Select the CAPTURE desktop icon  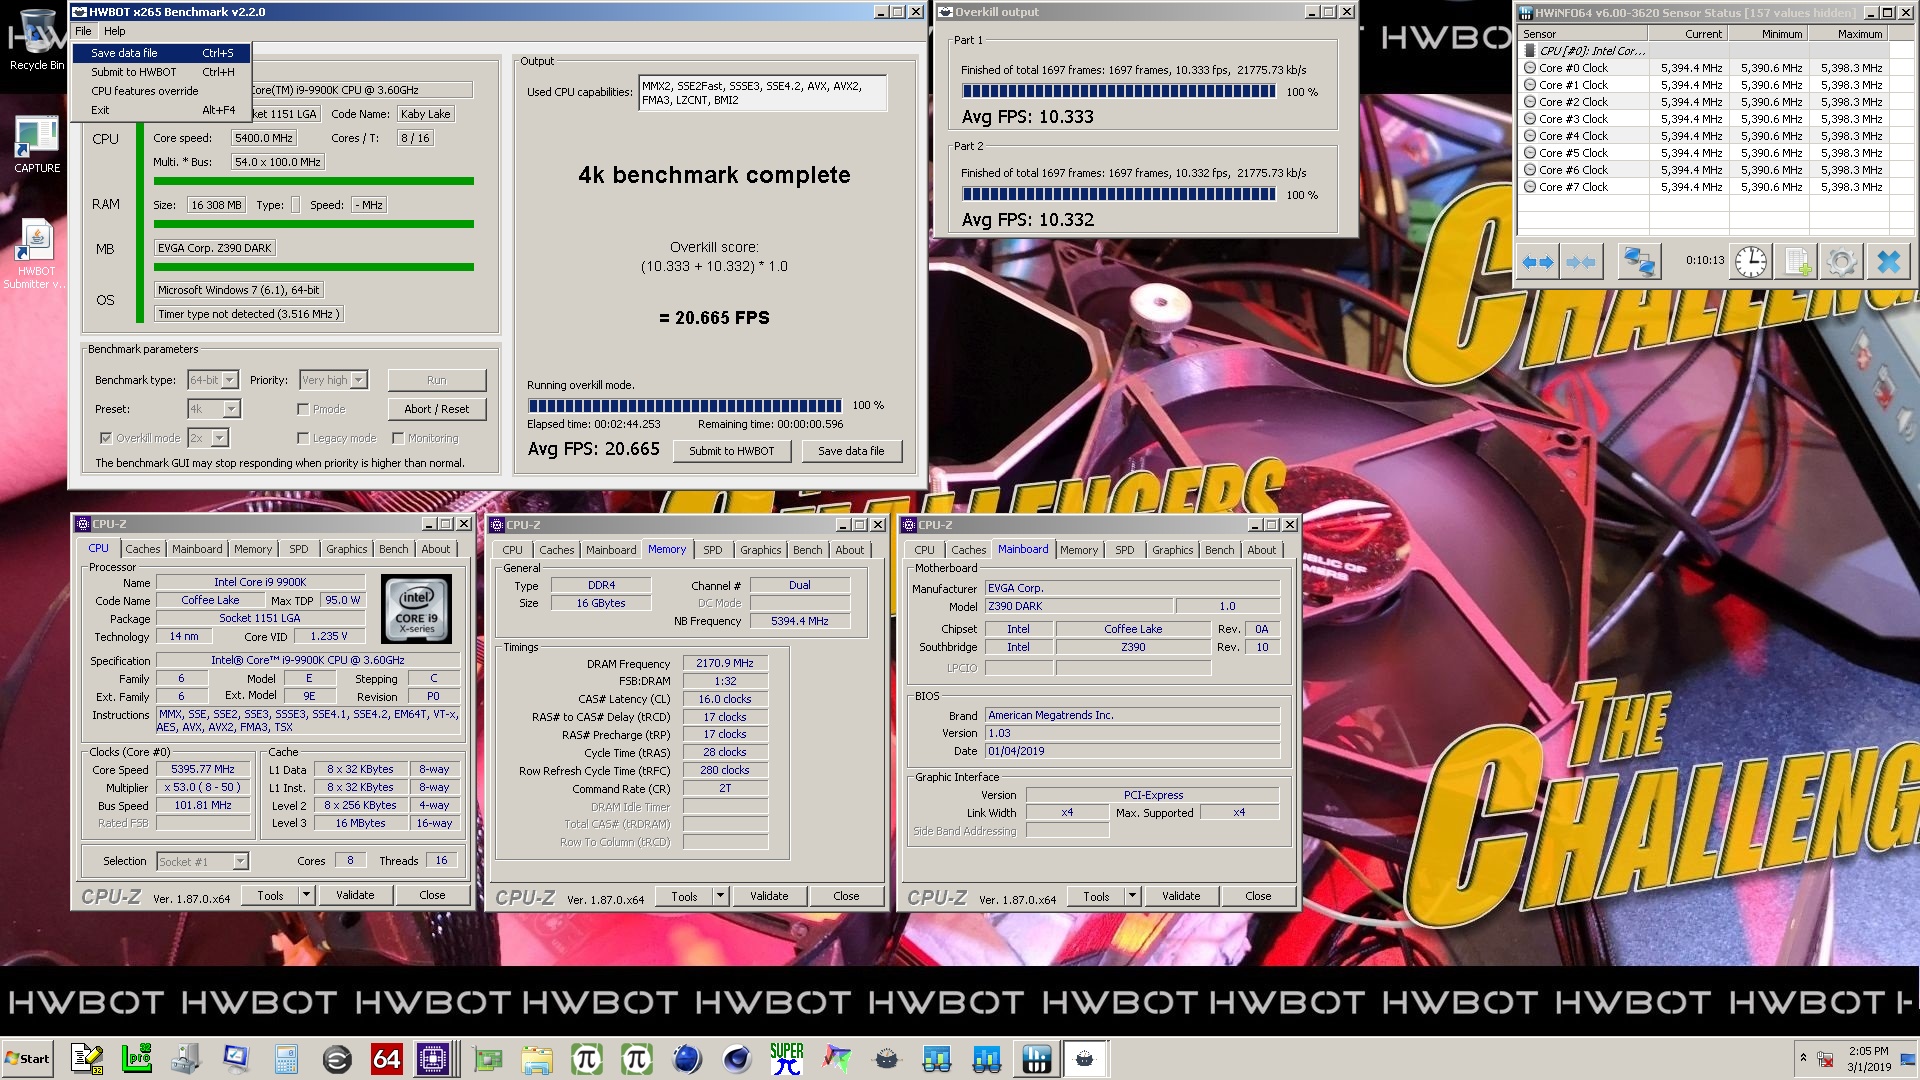[x=37, y=145]
